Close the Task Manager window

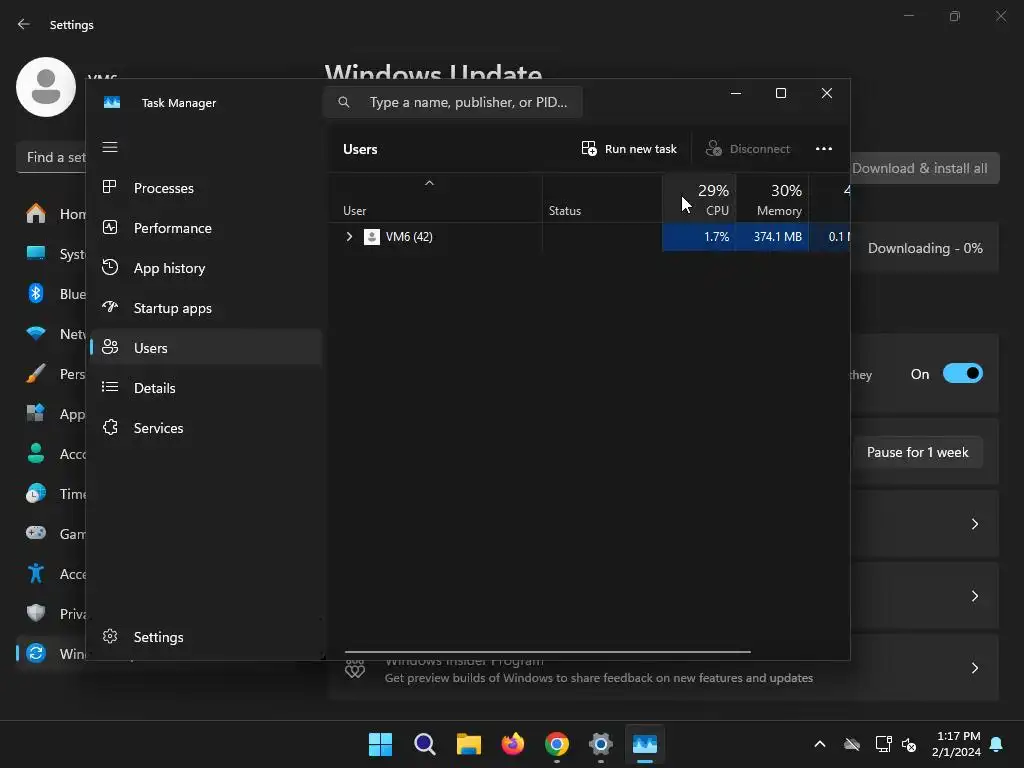coord(827,93)
